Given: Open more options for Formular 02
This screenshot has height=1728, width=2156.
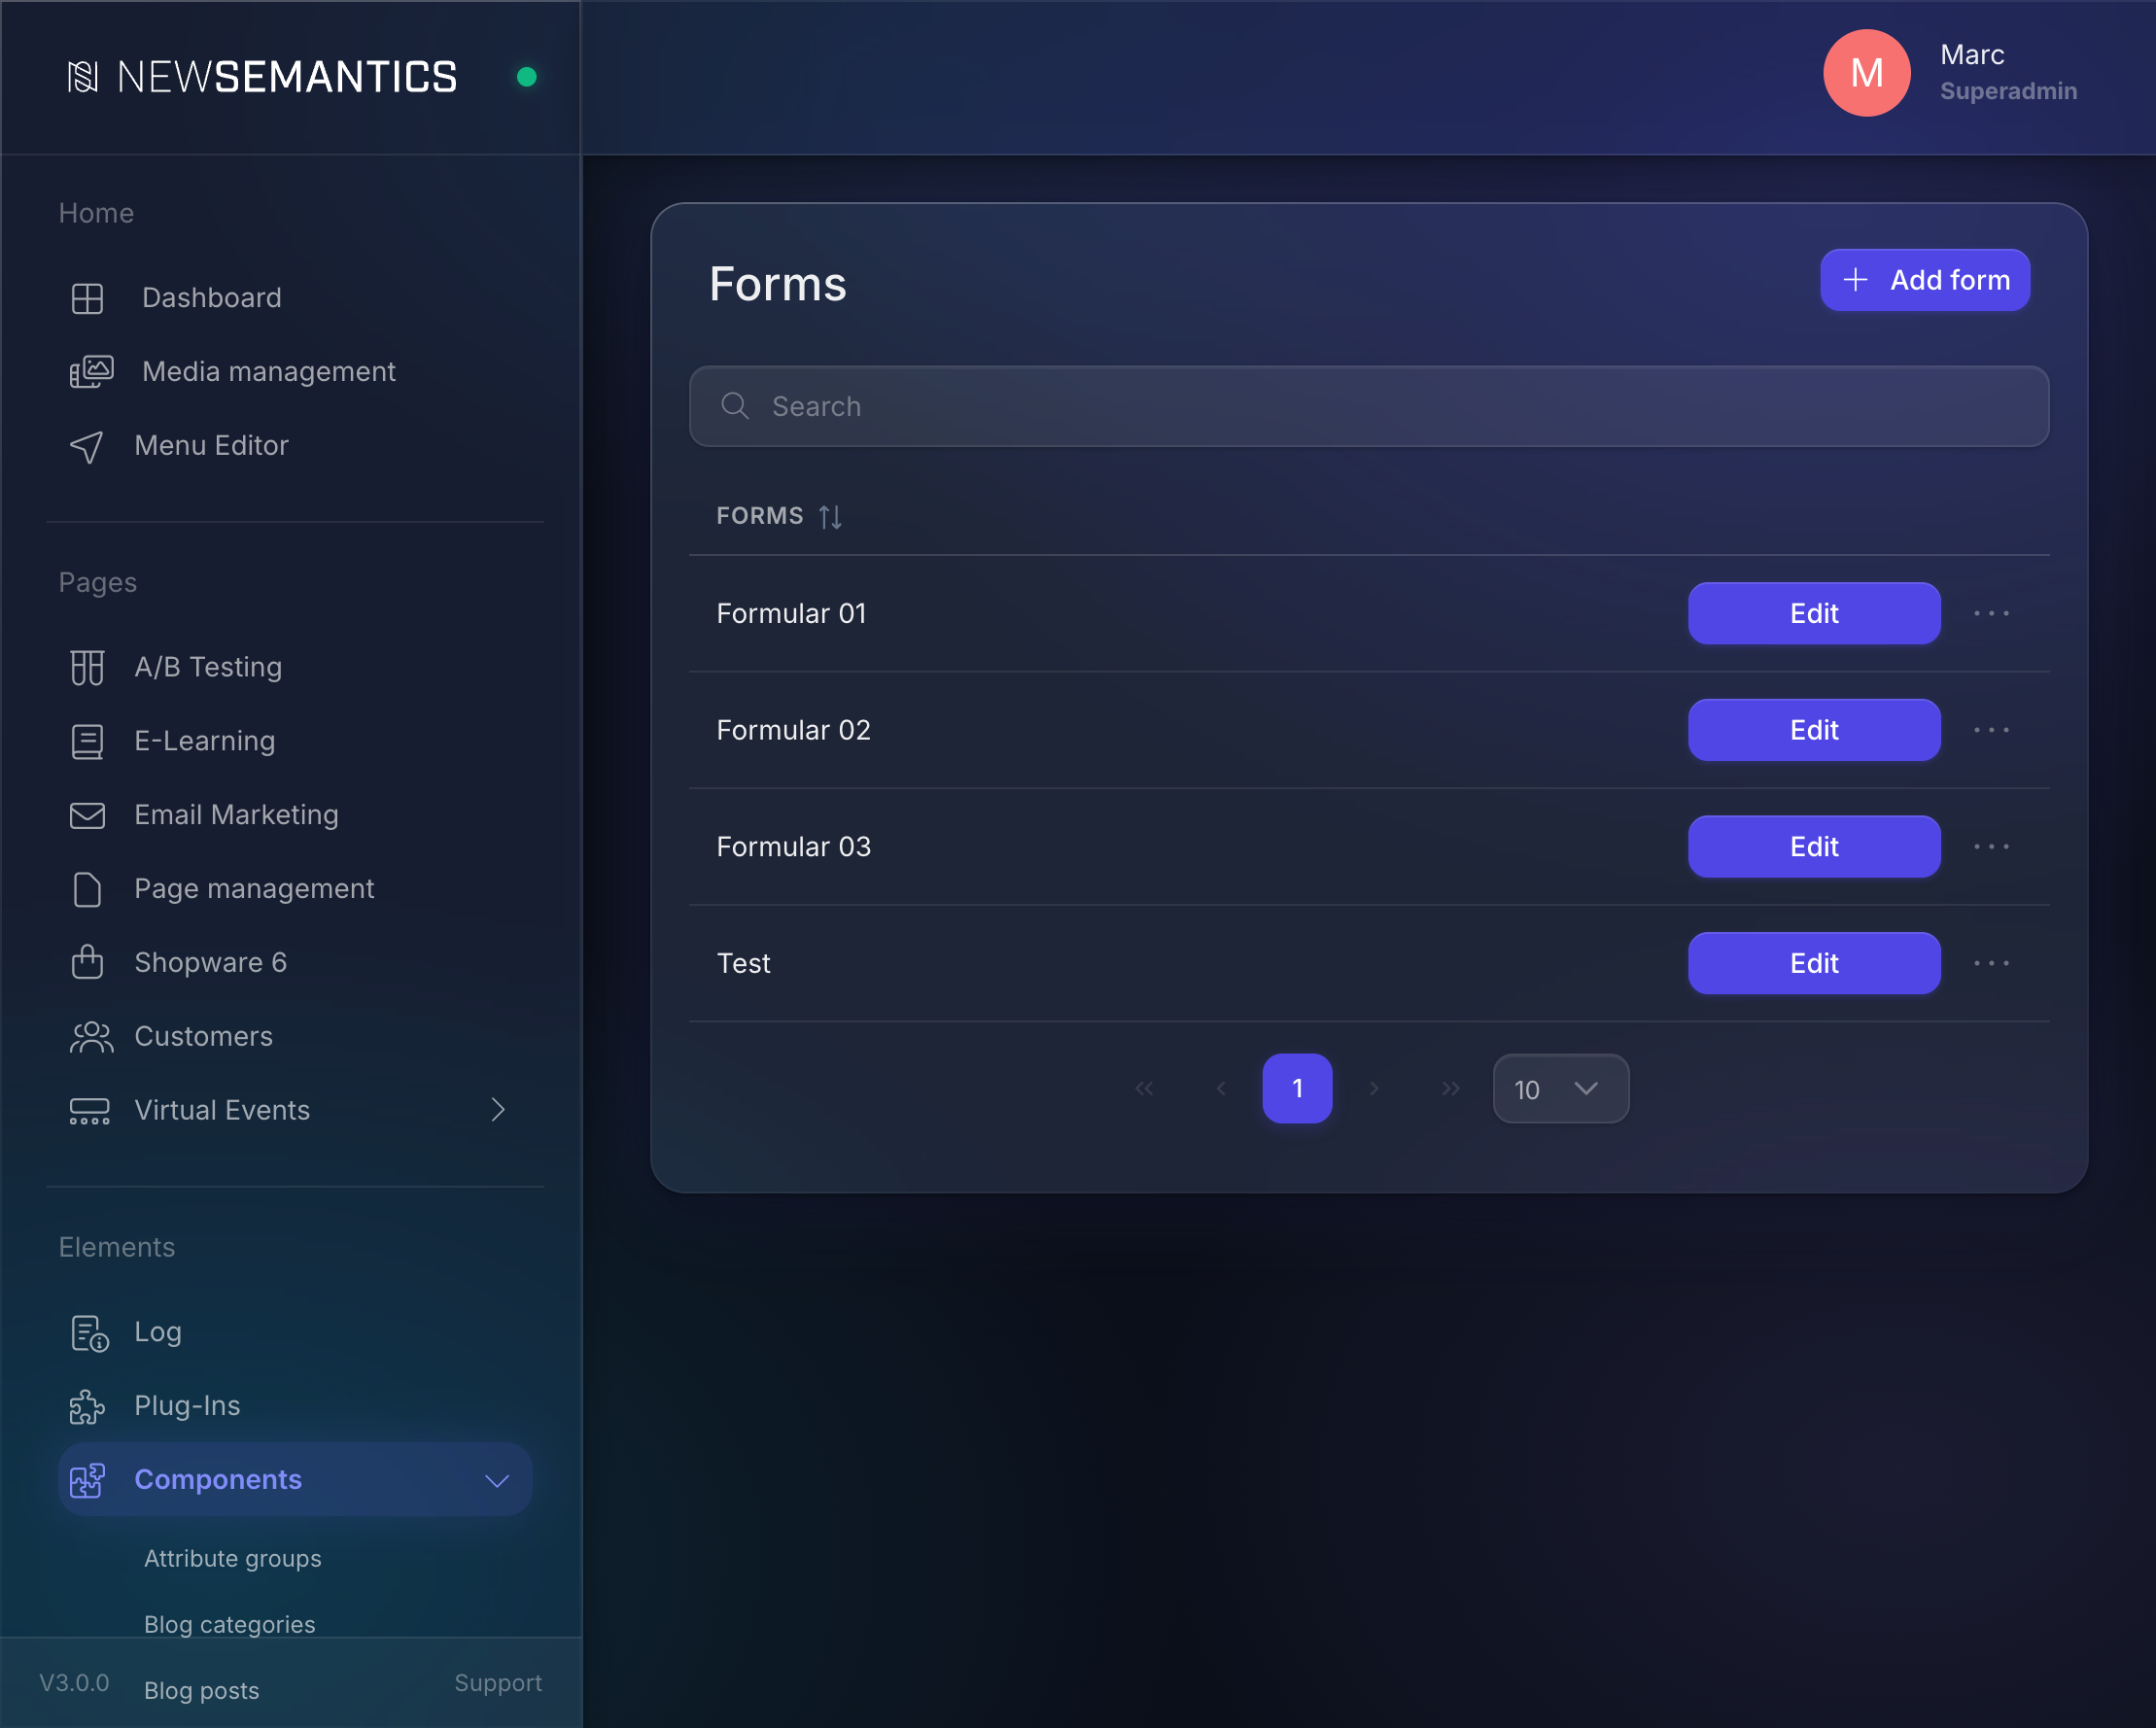Looking at the screenshot, I should coord(1991,730).
